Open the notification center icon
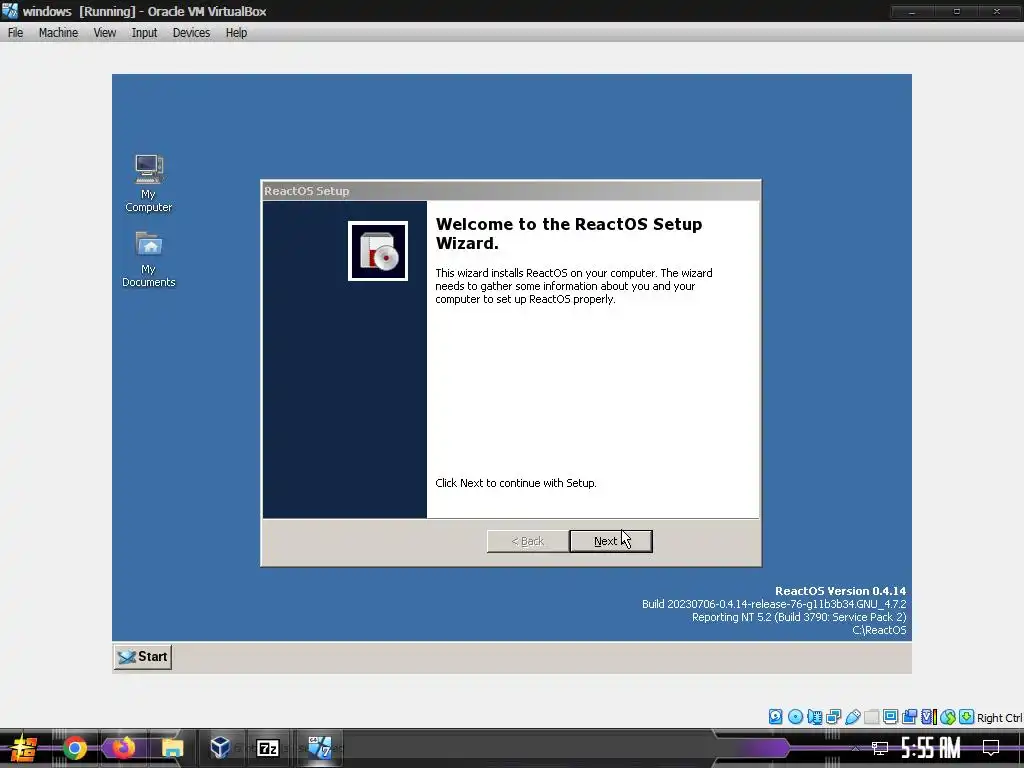Viewport: 1024px width, 768px height. point(991,748)
